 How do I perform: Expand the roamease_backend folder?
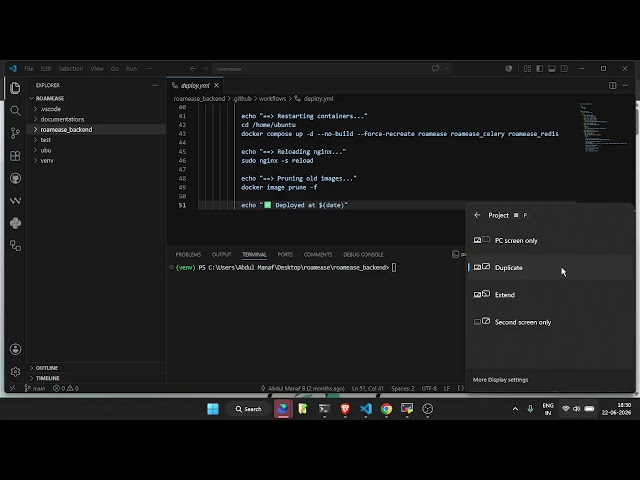[96, 129]
